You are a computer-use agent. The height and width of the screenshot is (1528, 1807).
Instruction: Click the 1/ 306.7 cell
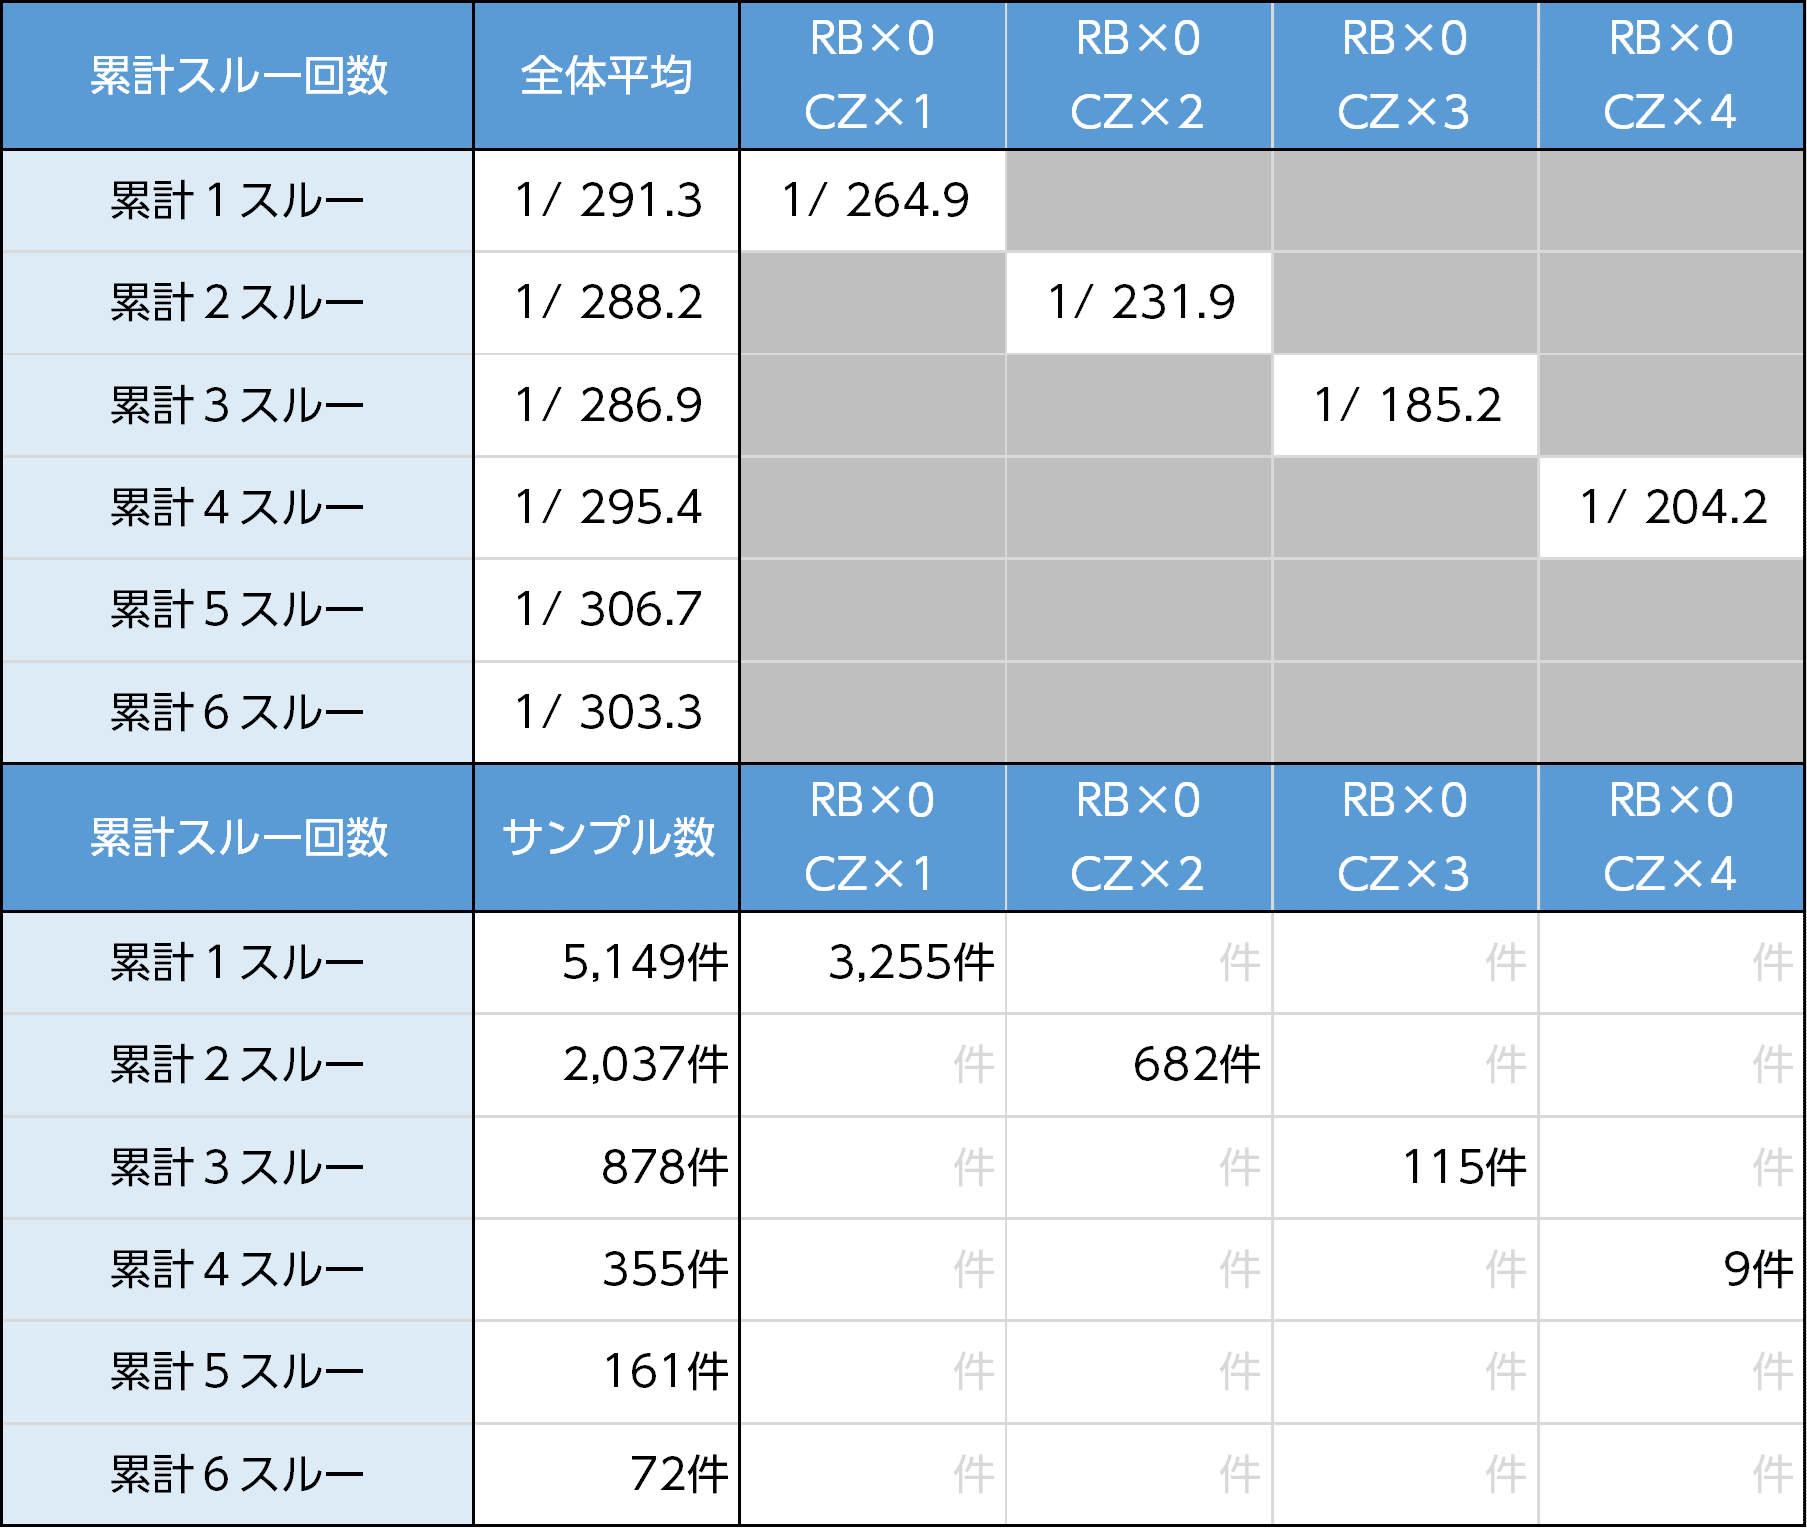[x=606, y=609]
